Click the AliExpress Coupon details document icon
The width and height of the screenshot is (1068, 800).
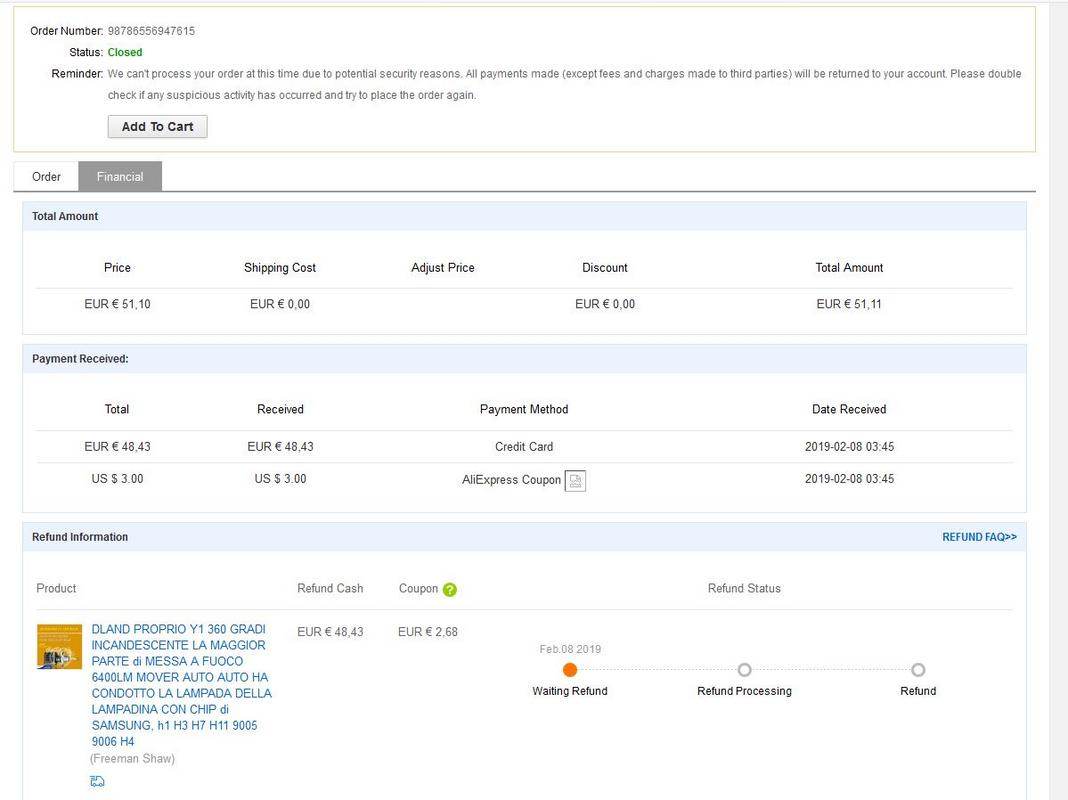[575, 481]
